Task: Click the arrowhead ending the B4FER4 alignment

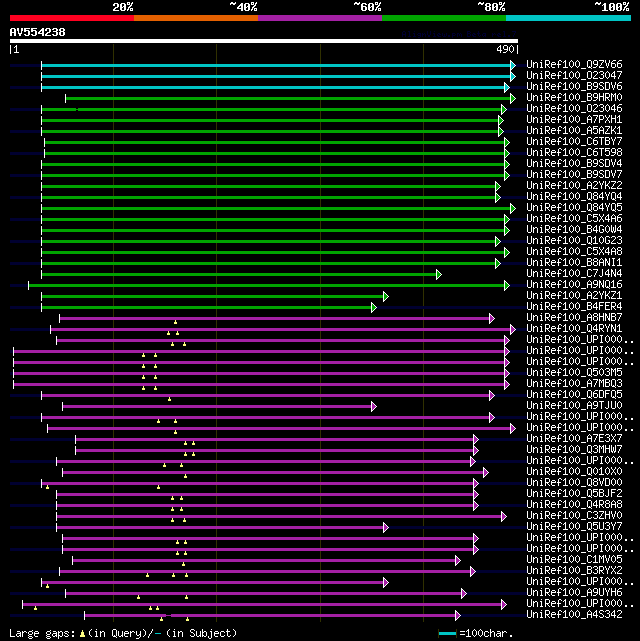Action: pyautogui.click(x=374, y=307)
